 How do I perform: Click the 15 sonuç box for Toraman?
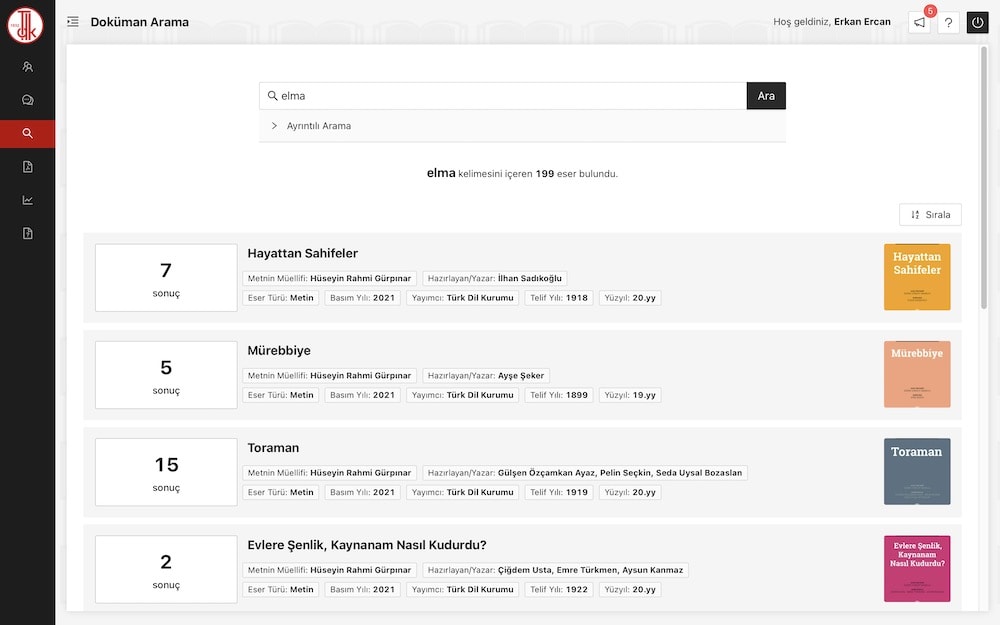pos(166,472)
